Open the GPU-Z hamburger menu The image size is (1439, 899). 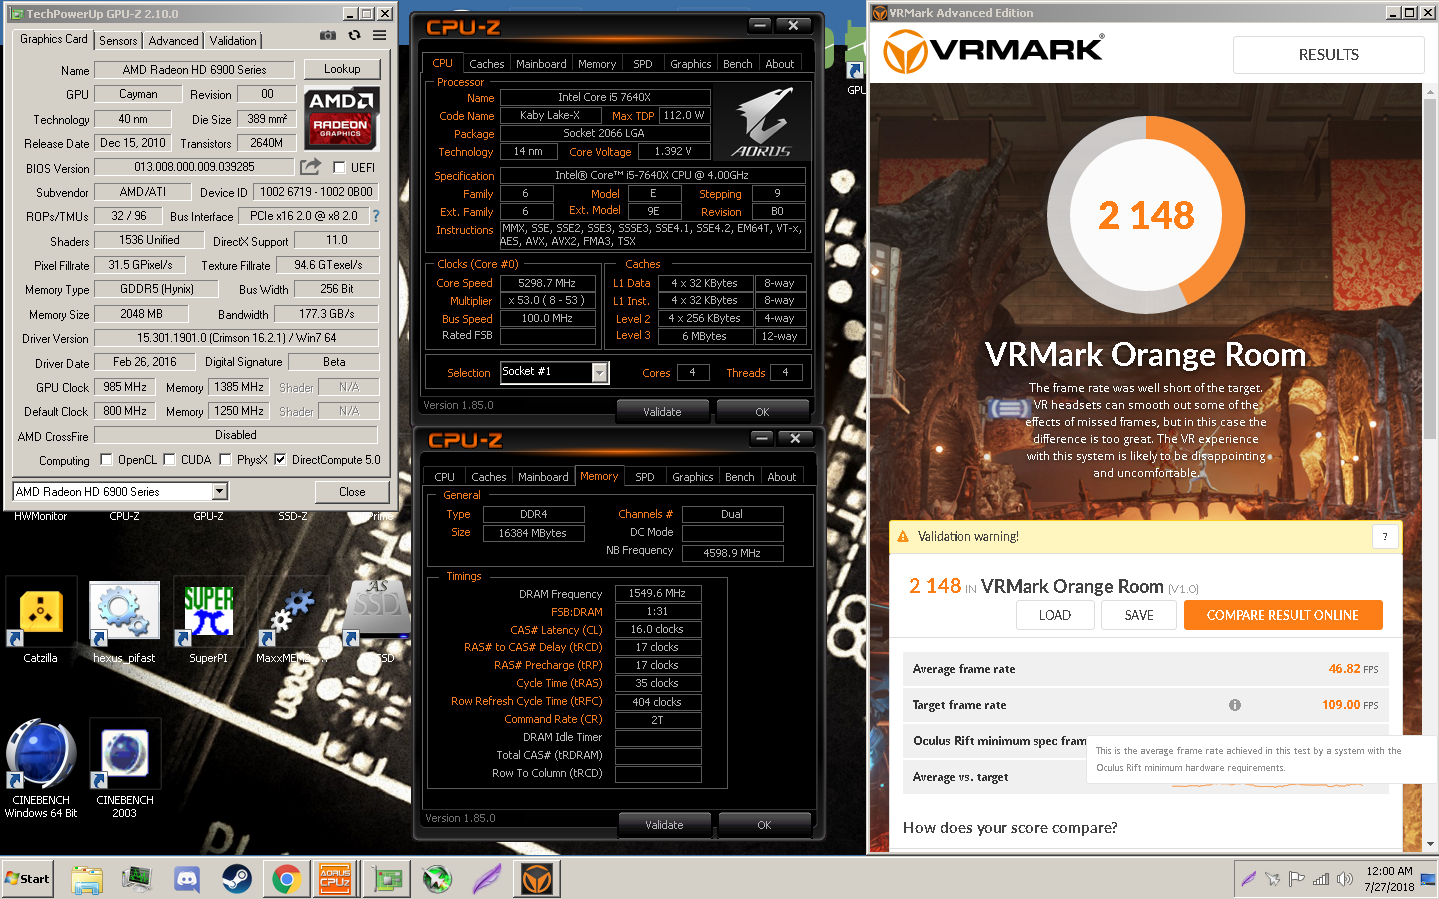pos(380,35)
